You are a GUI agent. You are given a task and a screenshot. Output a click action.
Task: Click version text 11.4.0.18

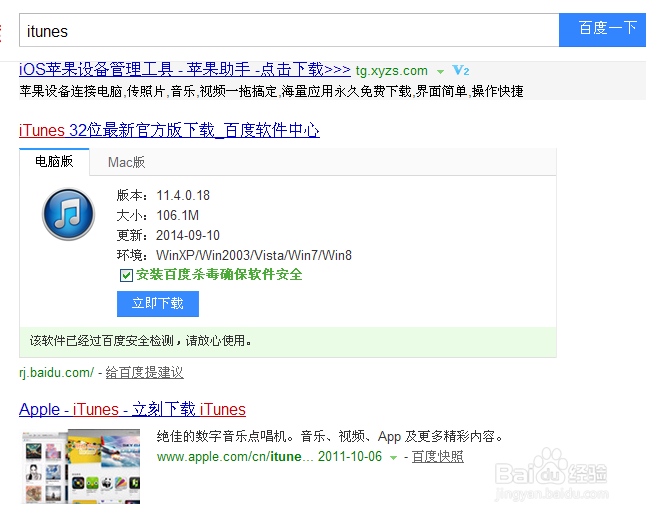(x=183, y=195)
